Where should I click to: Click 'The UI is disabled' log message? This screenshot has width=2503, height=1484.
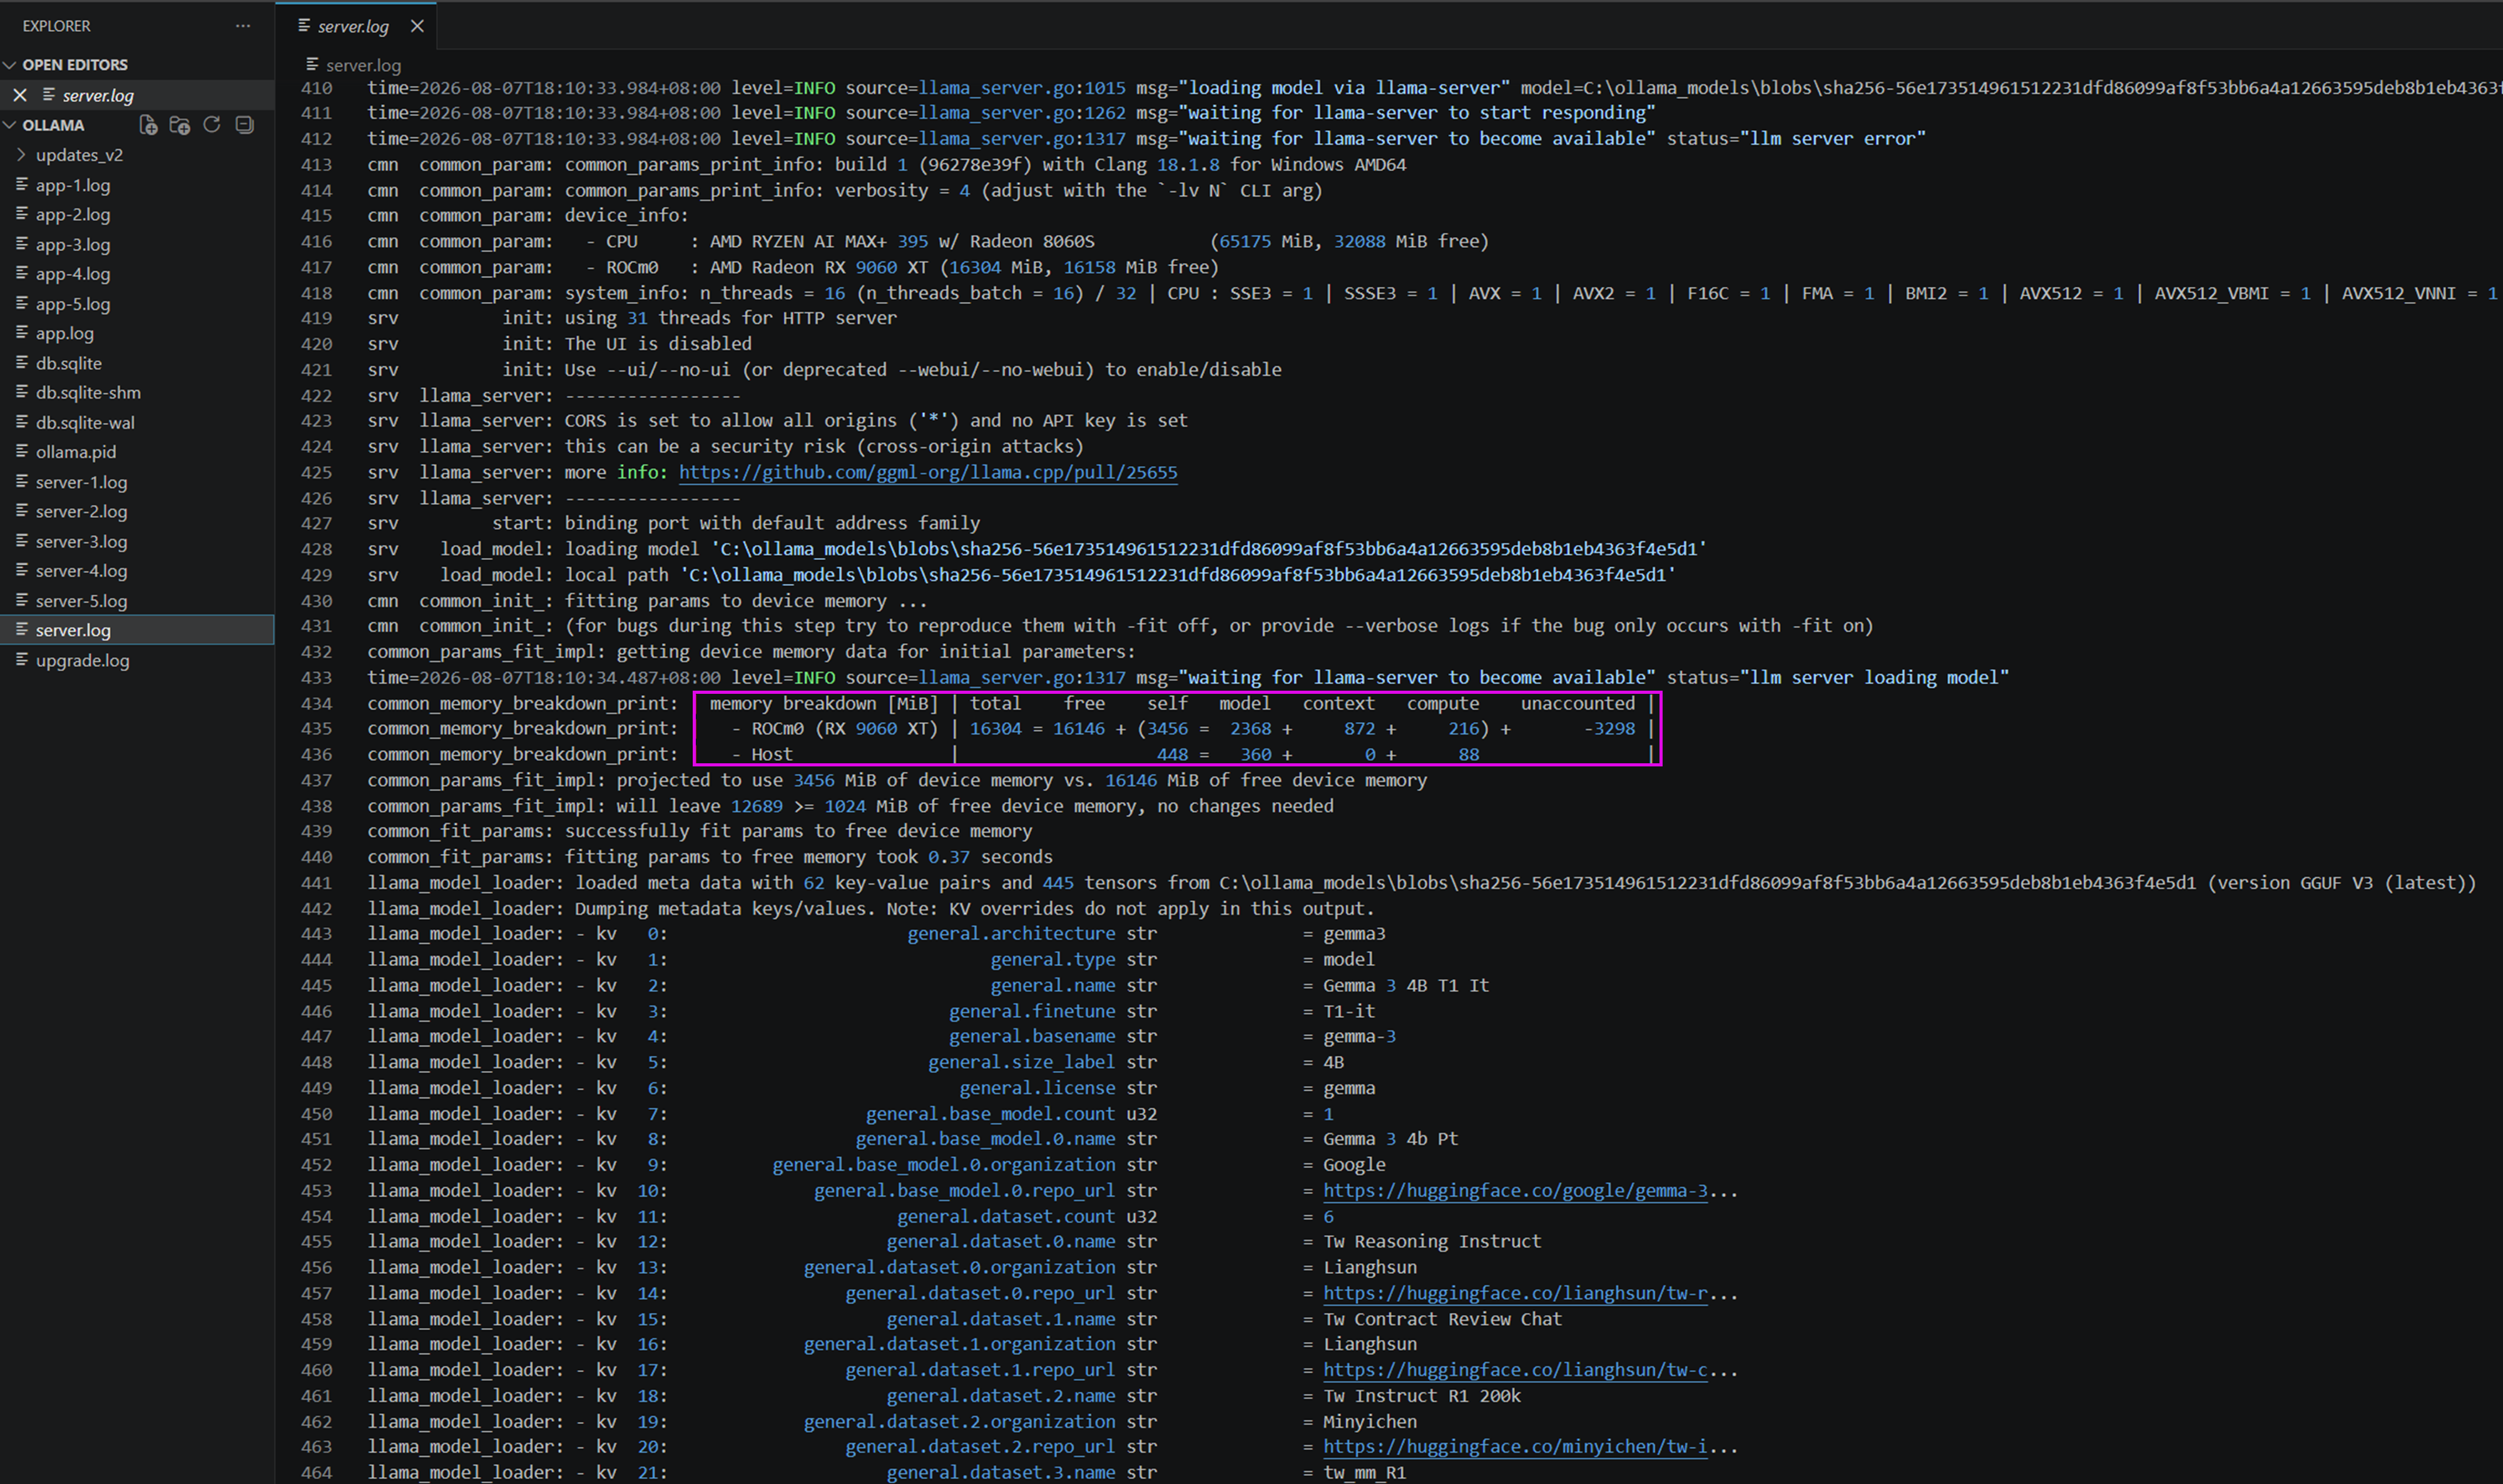[658, 344]
